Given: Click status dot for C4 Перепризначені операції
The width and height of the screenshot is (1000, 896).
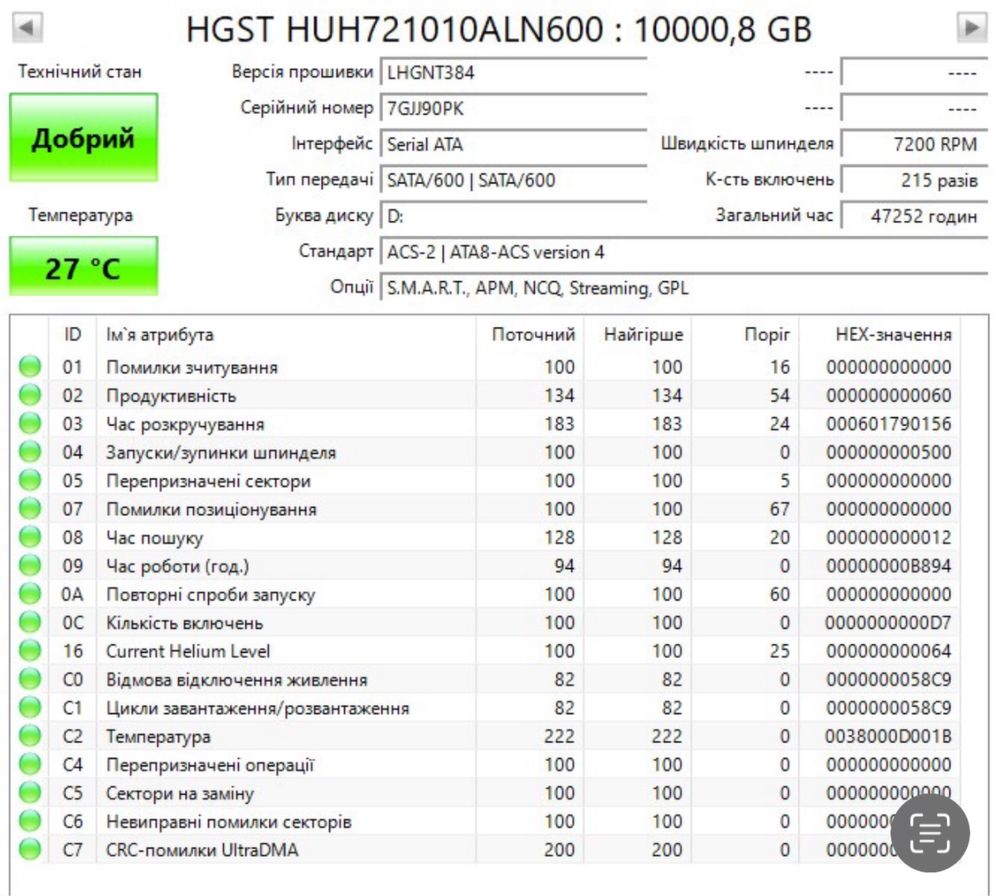Looking at the screenshot, I should pyautogui.click(x=30, y=764).
